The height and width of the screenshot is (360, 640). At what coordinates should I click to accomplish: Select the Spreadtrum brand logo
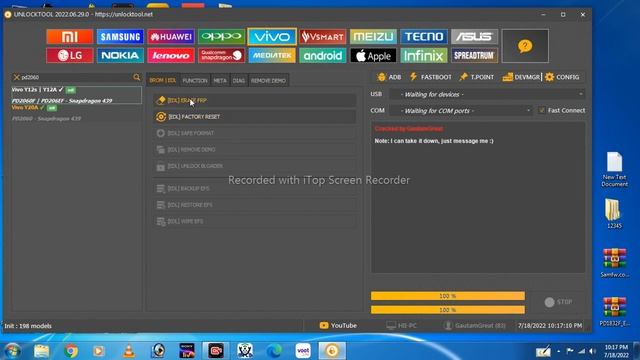(475, 56)
